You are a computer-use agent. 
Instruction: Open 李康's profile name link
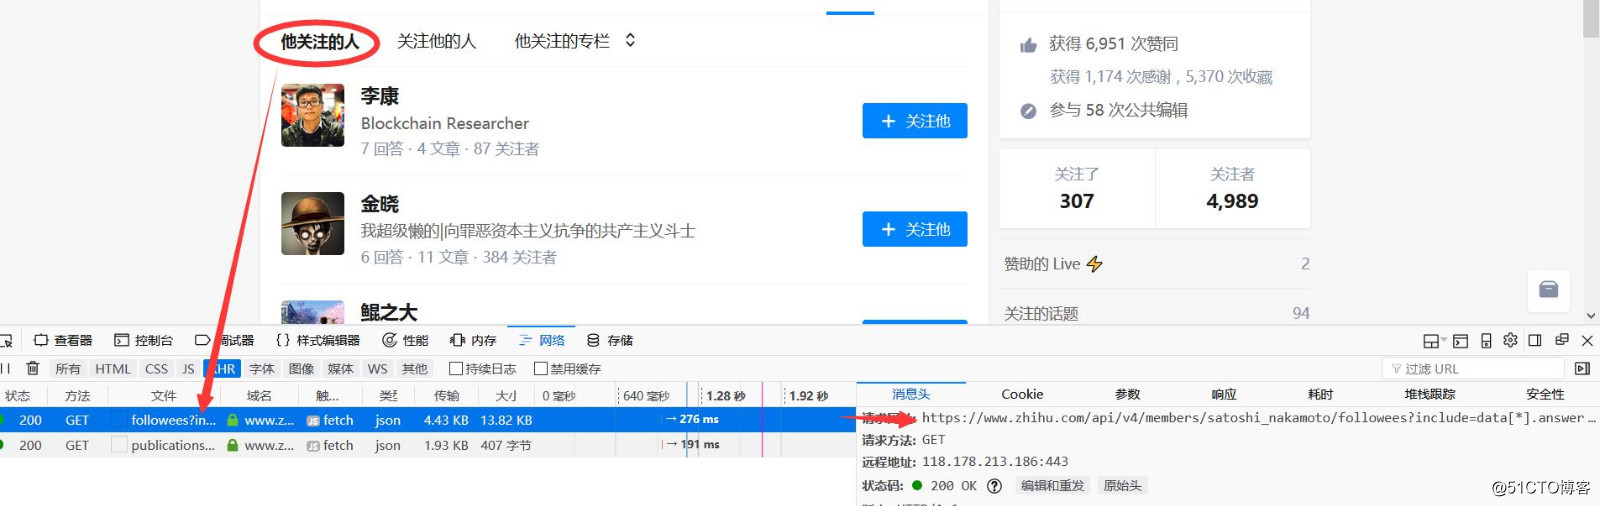(x=380, y=96)
